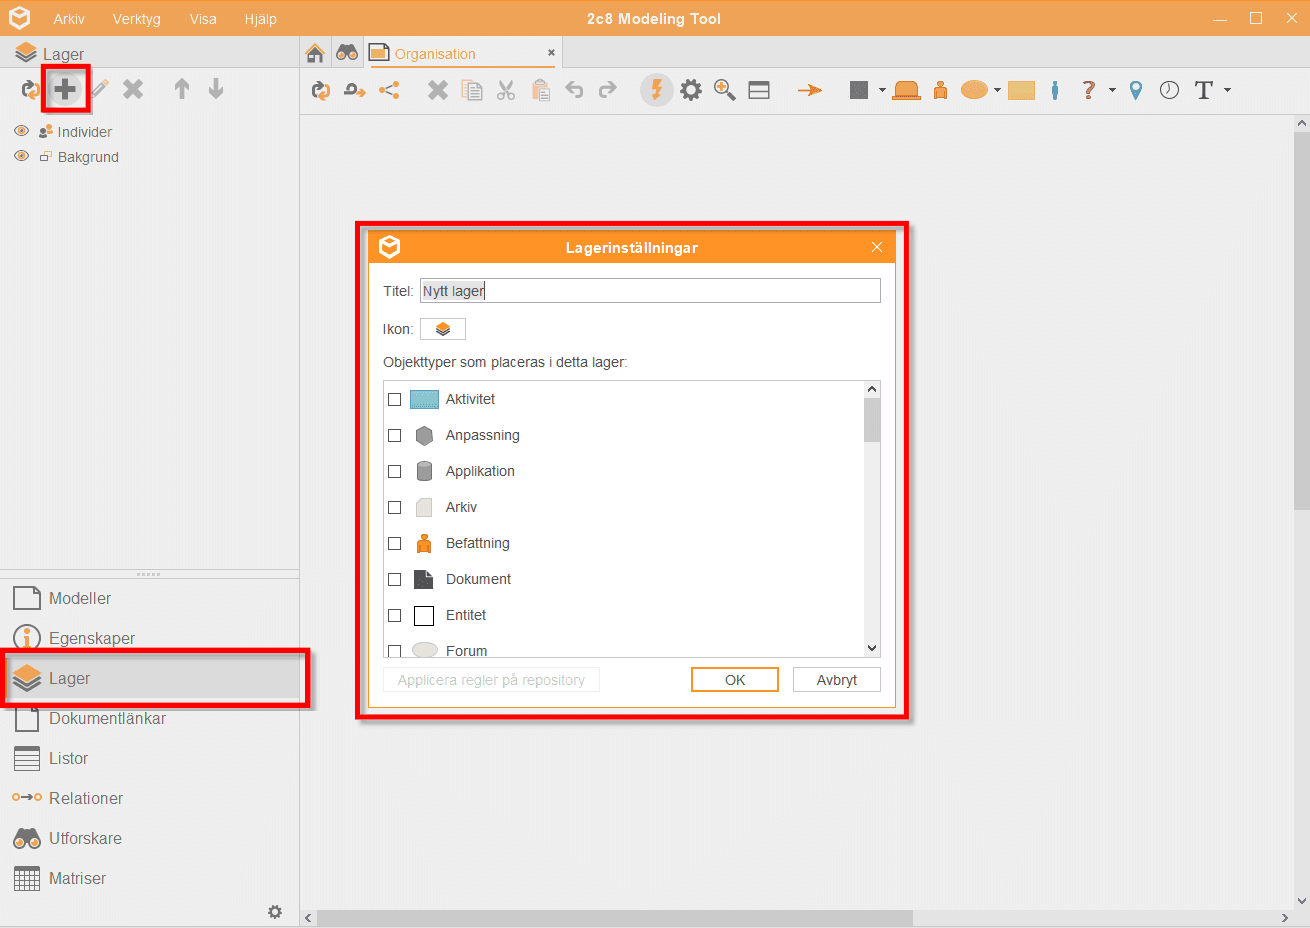This screenshot has height=928, width=1310.
Task: Open the Hjälp menu
Action: tap(260, 19)
